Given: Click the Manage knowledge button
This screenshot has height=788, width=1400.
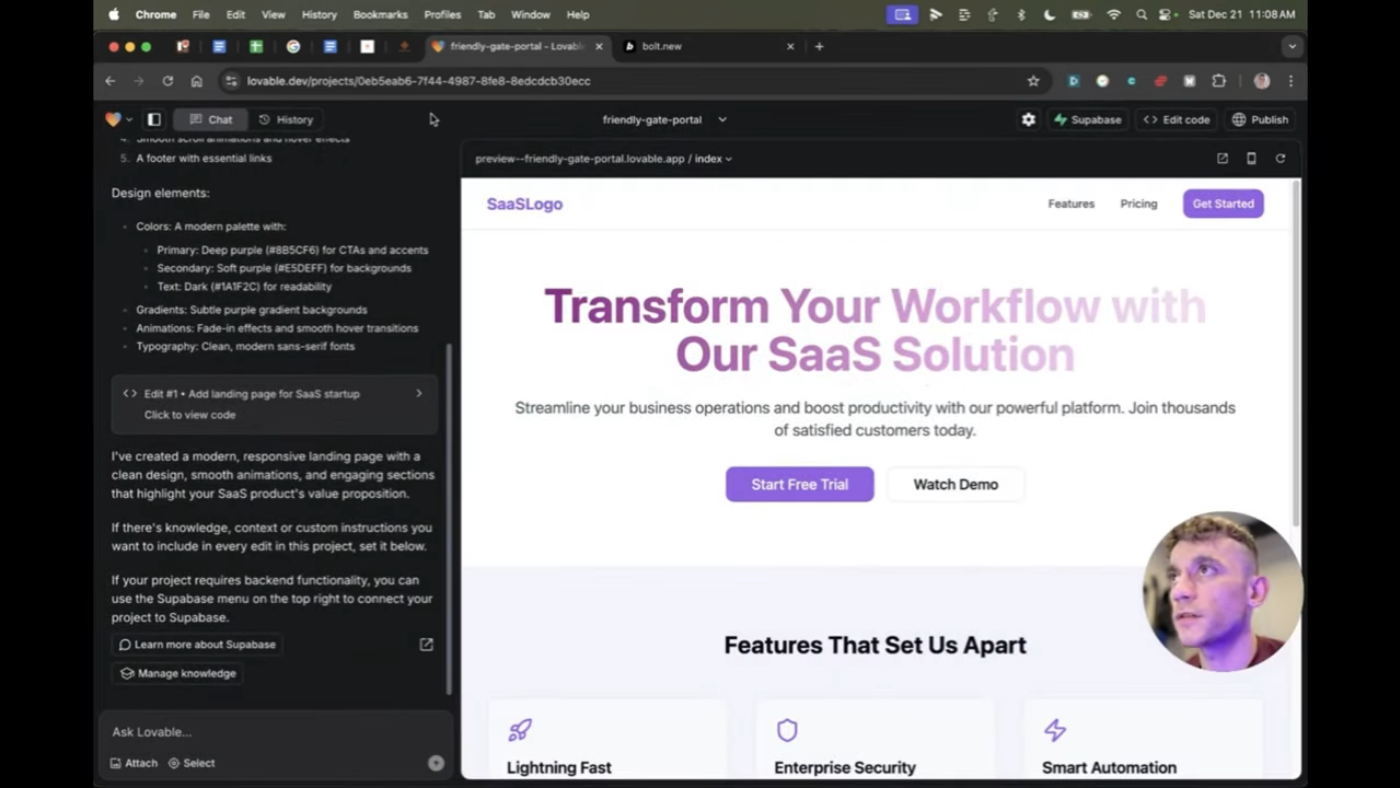Looking at the screenshot, I should pos(178,674).
